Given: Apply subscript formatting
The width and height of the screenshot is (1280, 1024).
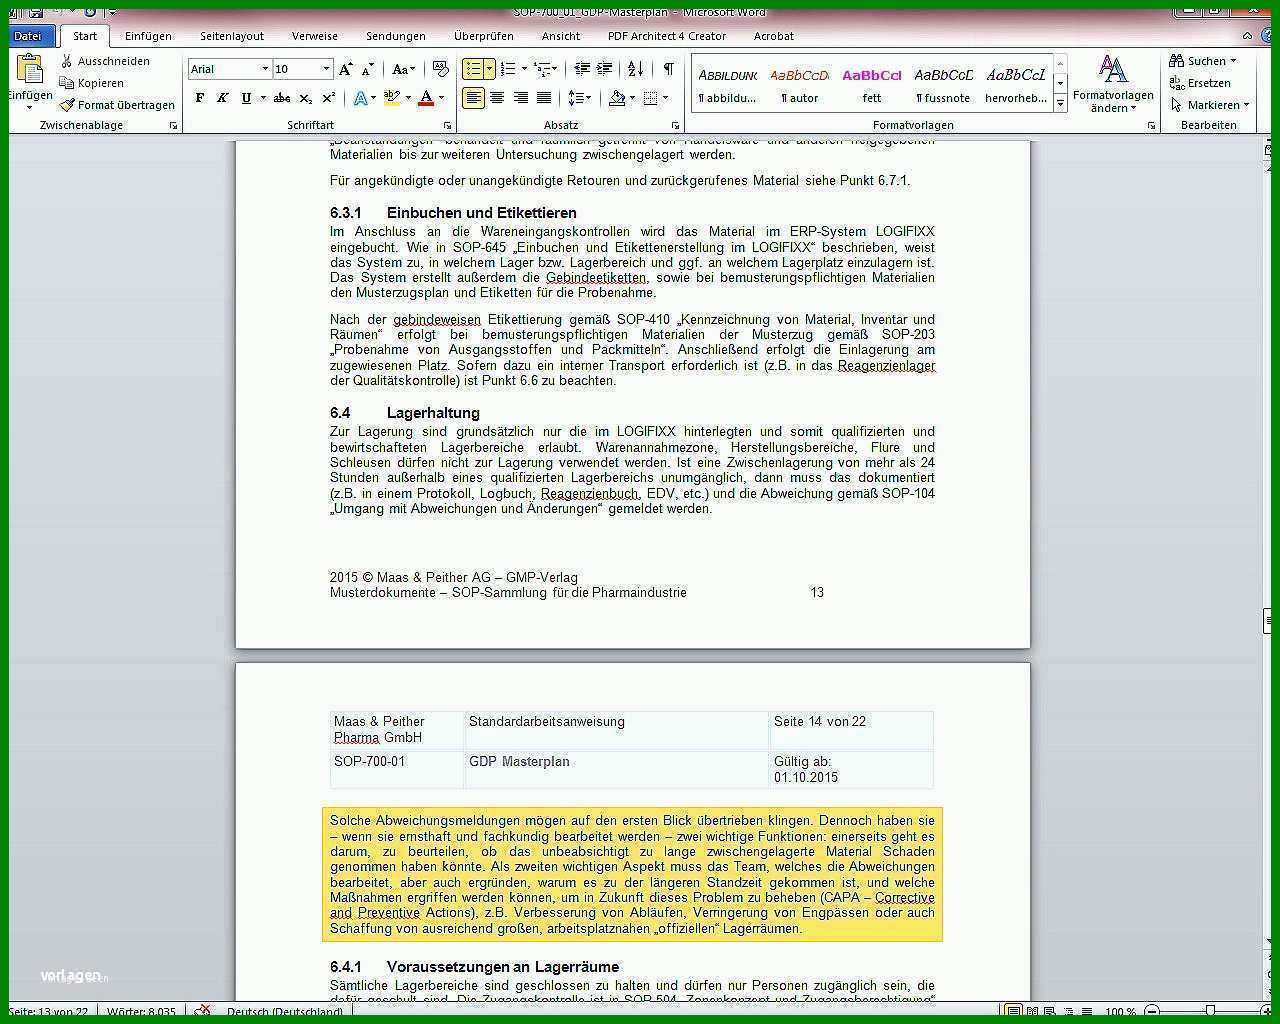Looking at the screenshot, I should point(306,98).
